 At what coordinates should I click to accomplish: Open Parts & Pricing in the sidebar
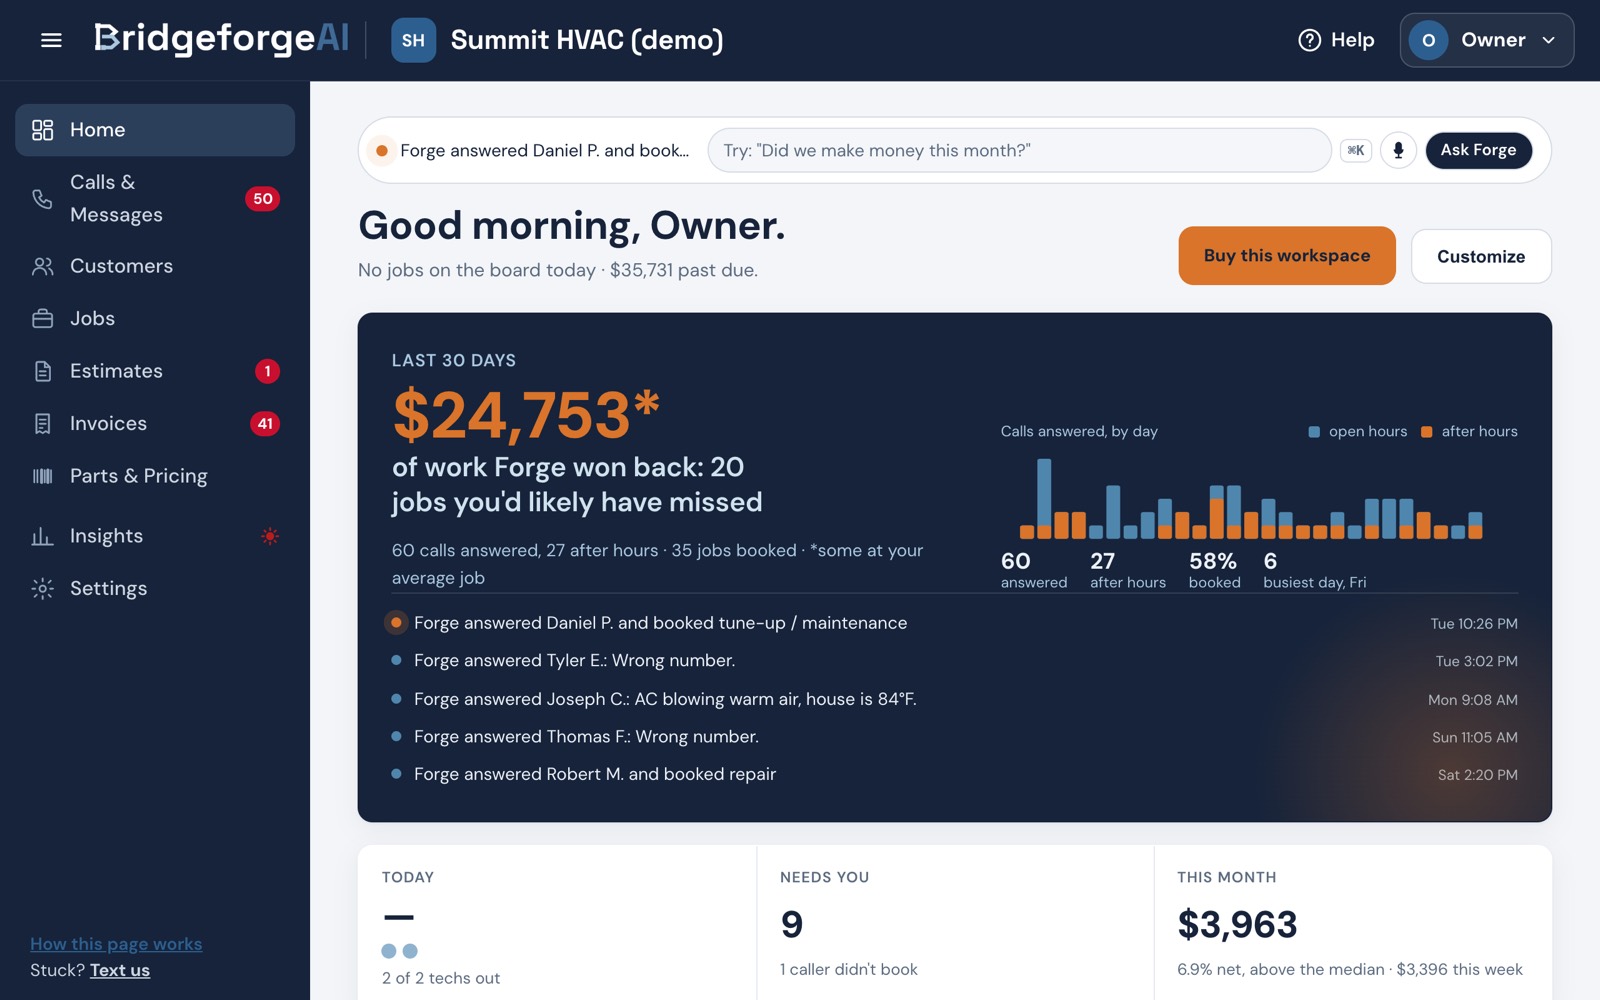(x=155, y=476)
